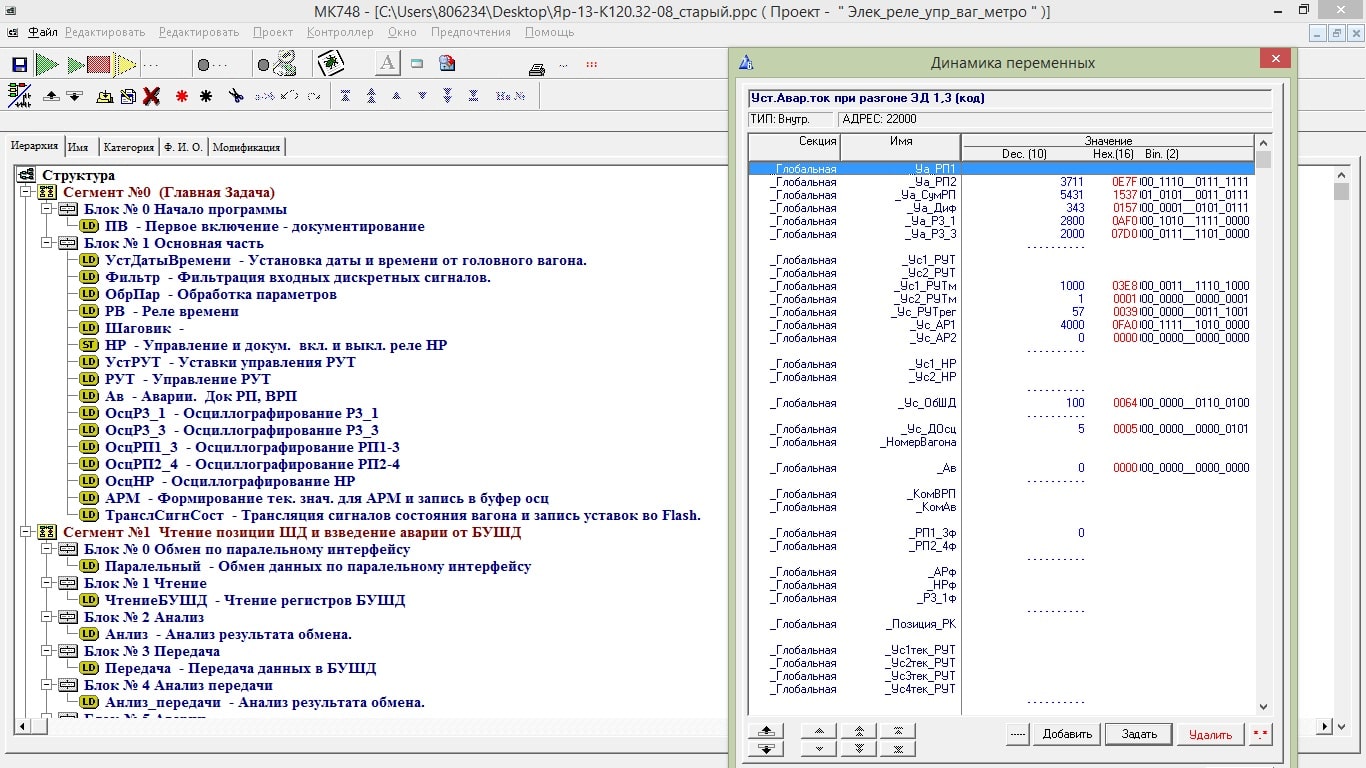
Task: Select the scissors cut icon
Action: (236, 96)
